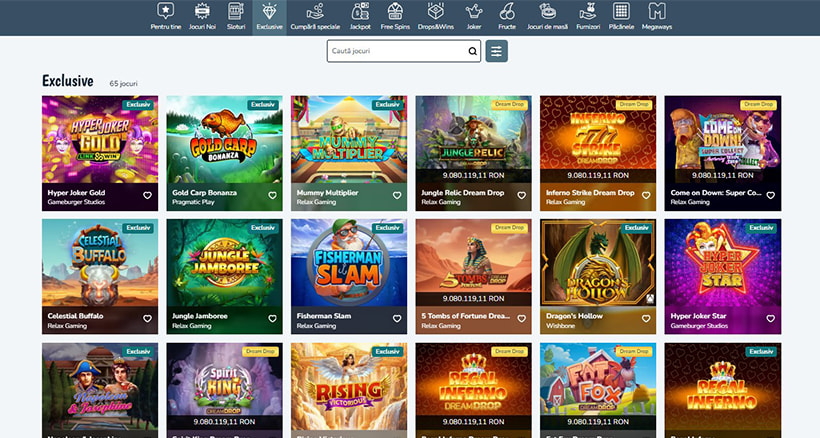Select the Exclusive diamond category

269,17
